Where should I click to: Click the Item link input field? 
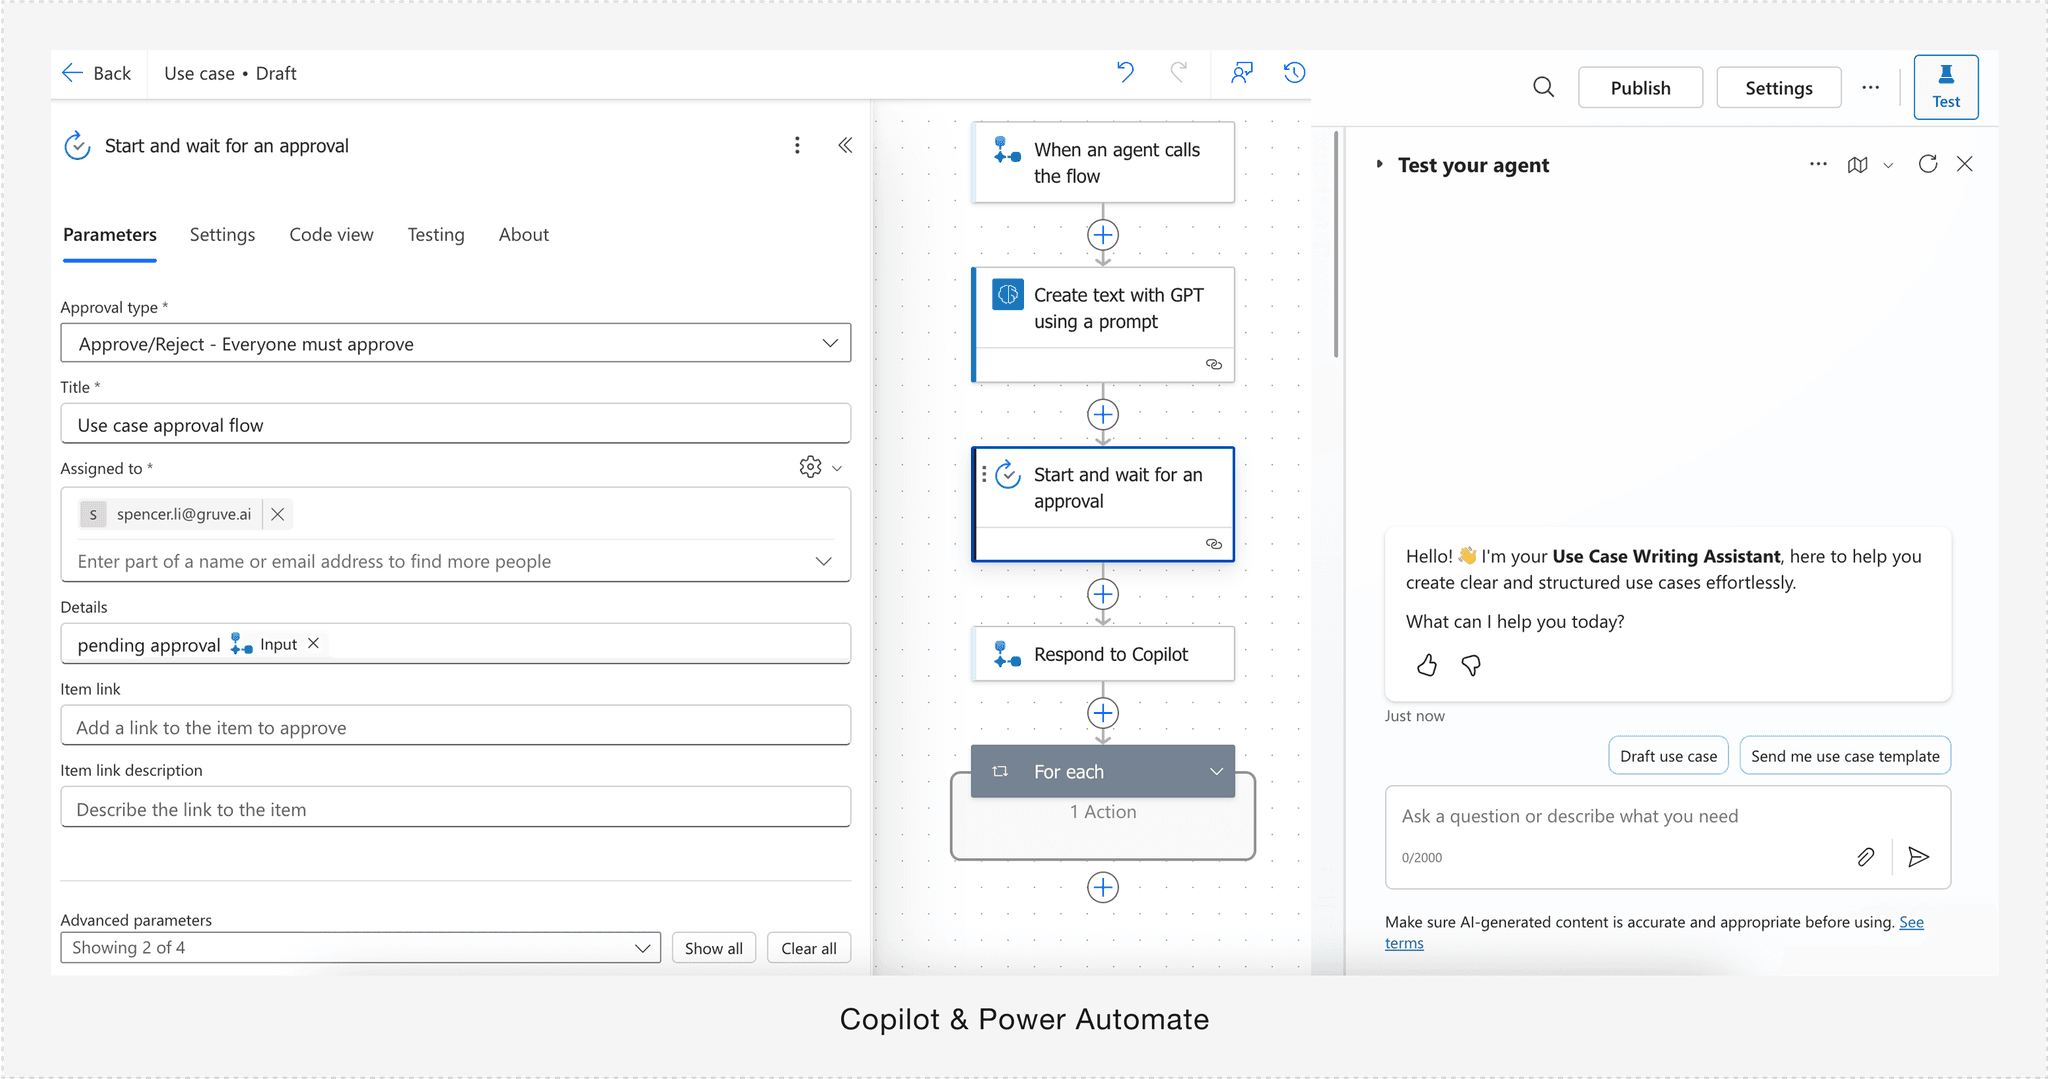coord(456,727)
